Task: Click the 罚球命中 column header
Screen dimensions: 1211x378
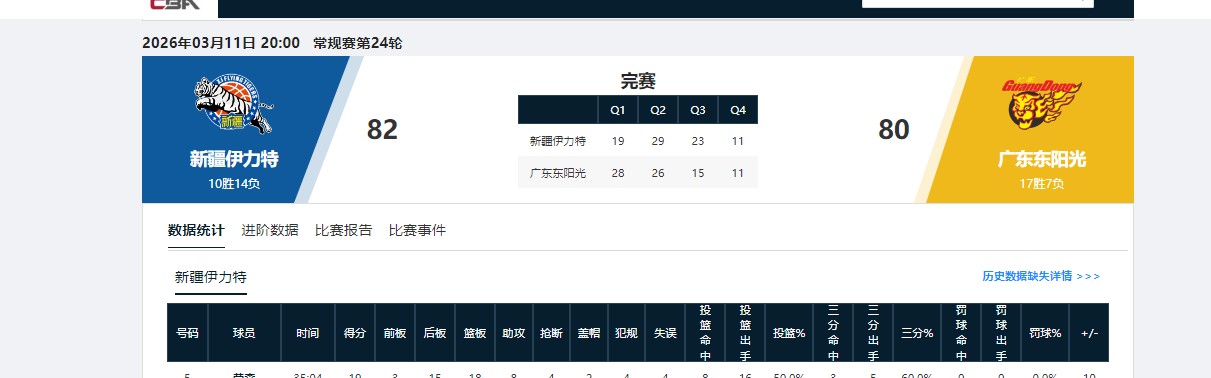Action: pyautogui.click(x=961, y=333)
